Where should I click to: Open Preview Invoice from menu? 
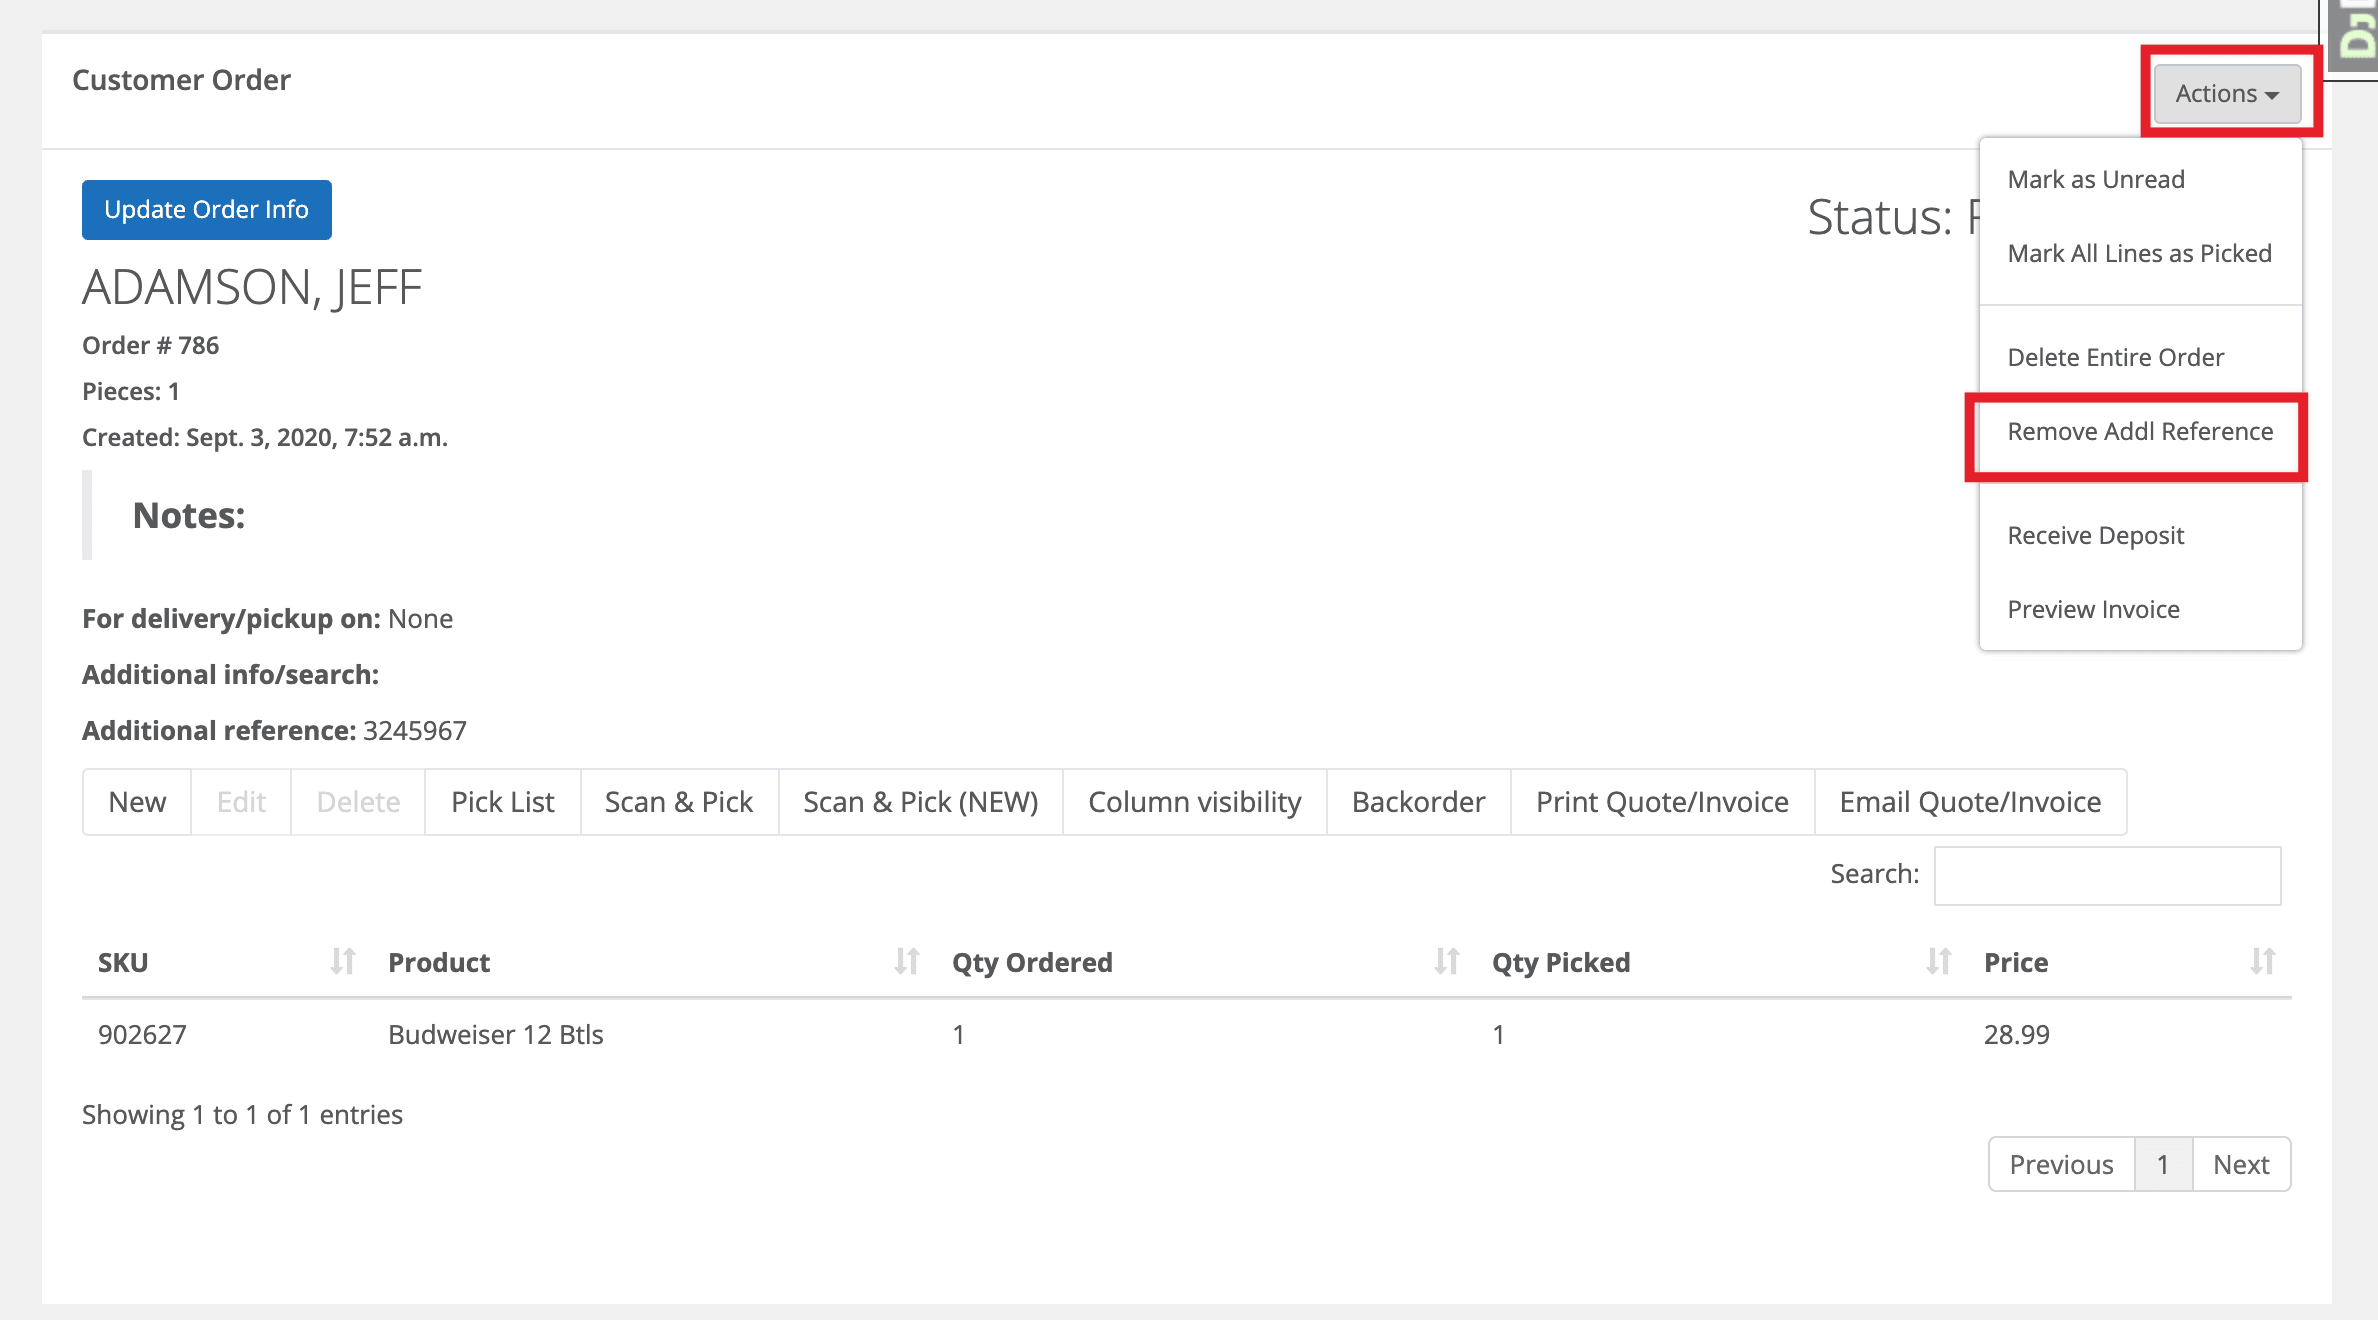coord(2093,609)
